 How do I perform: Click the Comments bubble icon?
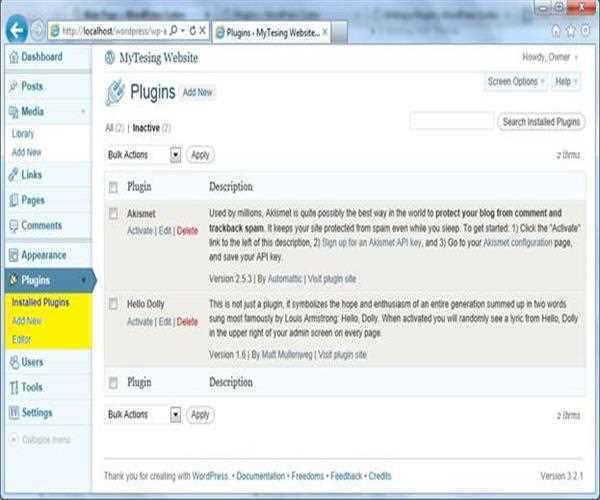coord(12,226)
